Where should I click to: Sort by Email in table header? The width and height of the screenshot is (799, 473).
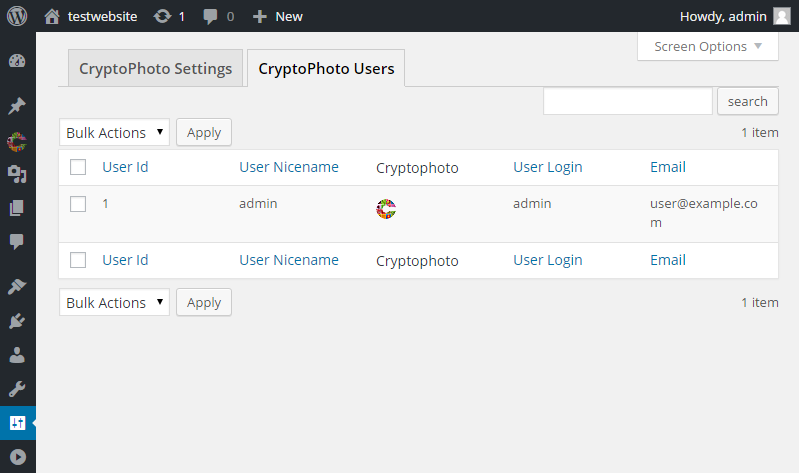click(668, 167)
